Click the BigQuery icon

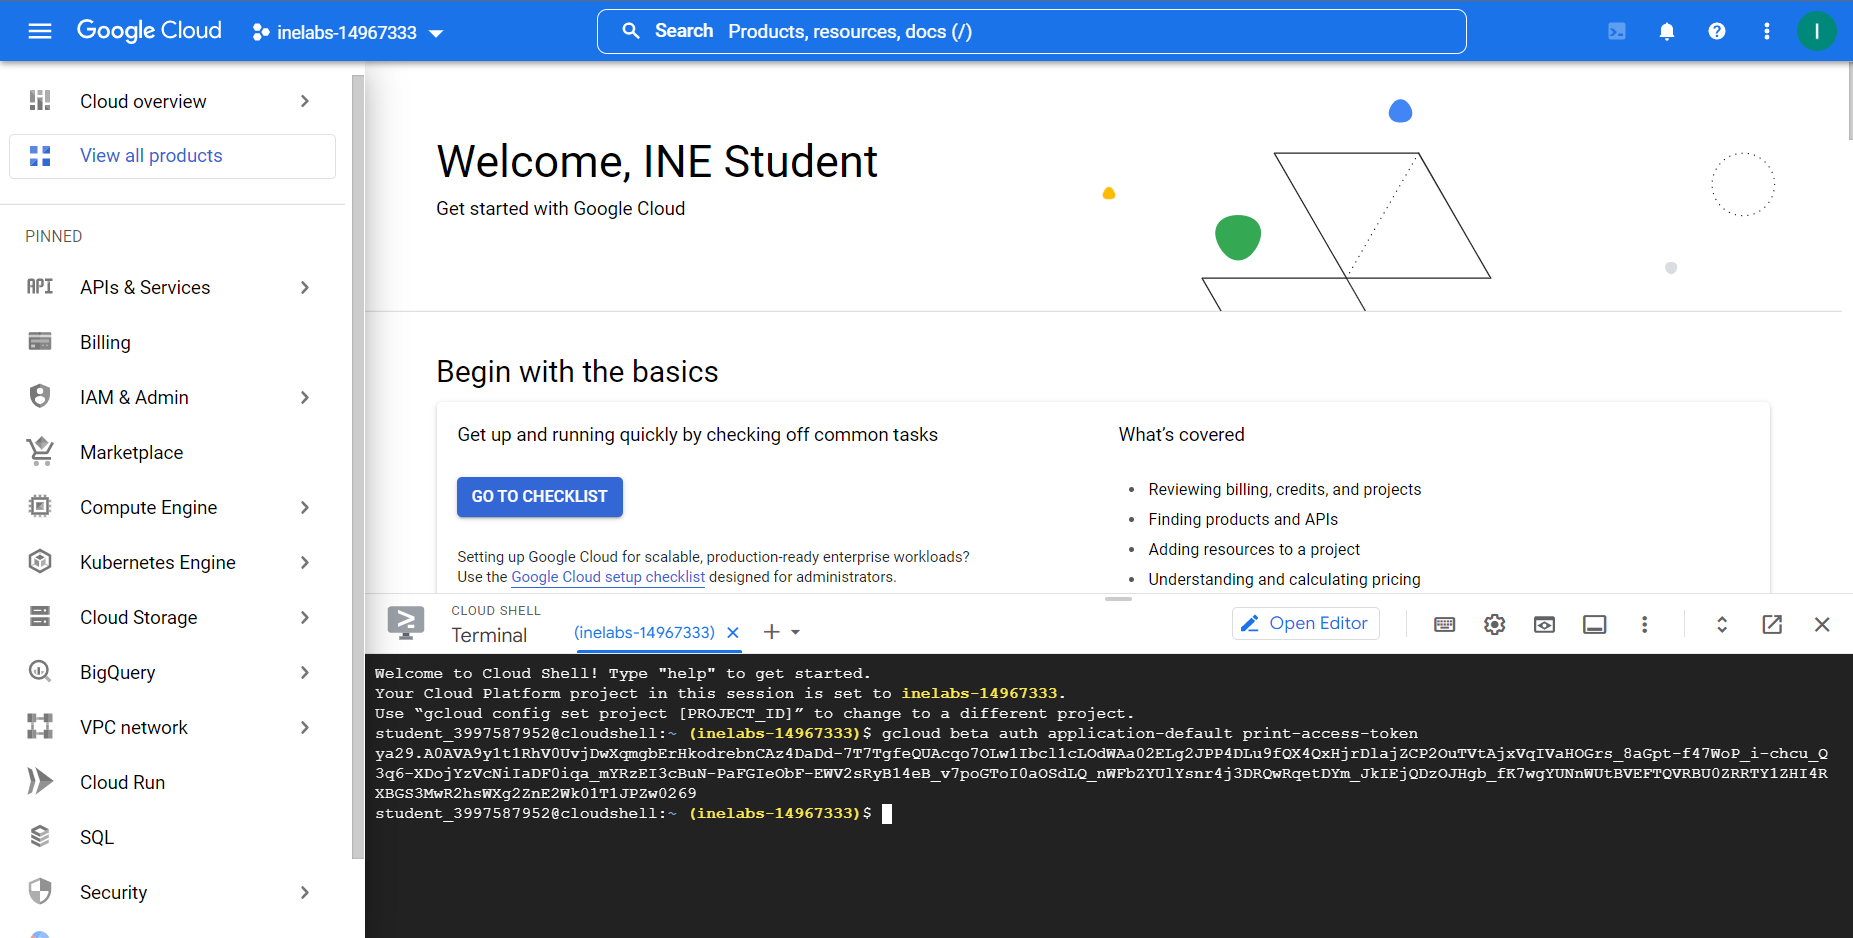[40, 672]
